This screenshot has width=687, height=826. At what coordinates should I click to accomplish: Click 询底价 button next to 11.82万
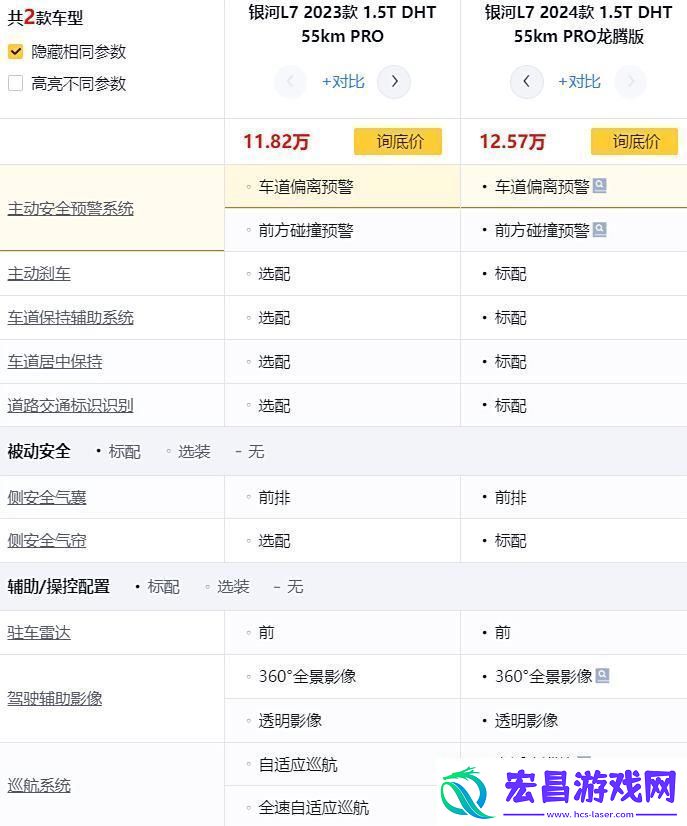pyautogui.click(x=398, y=141)
